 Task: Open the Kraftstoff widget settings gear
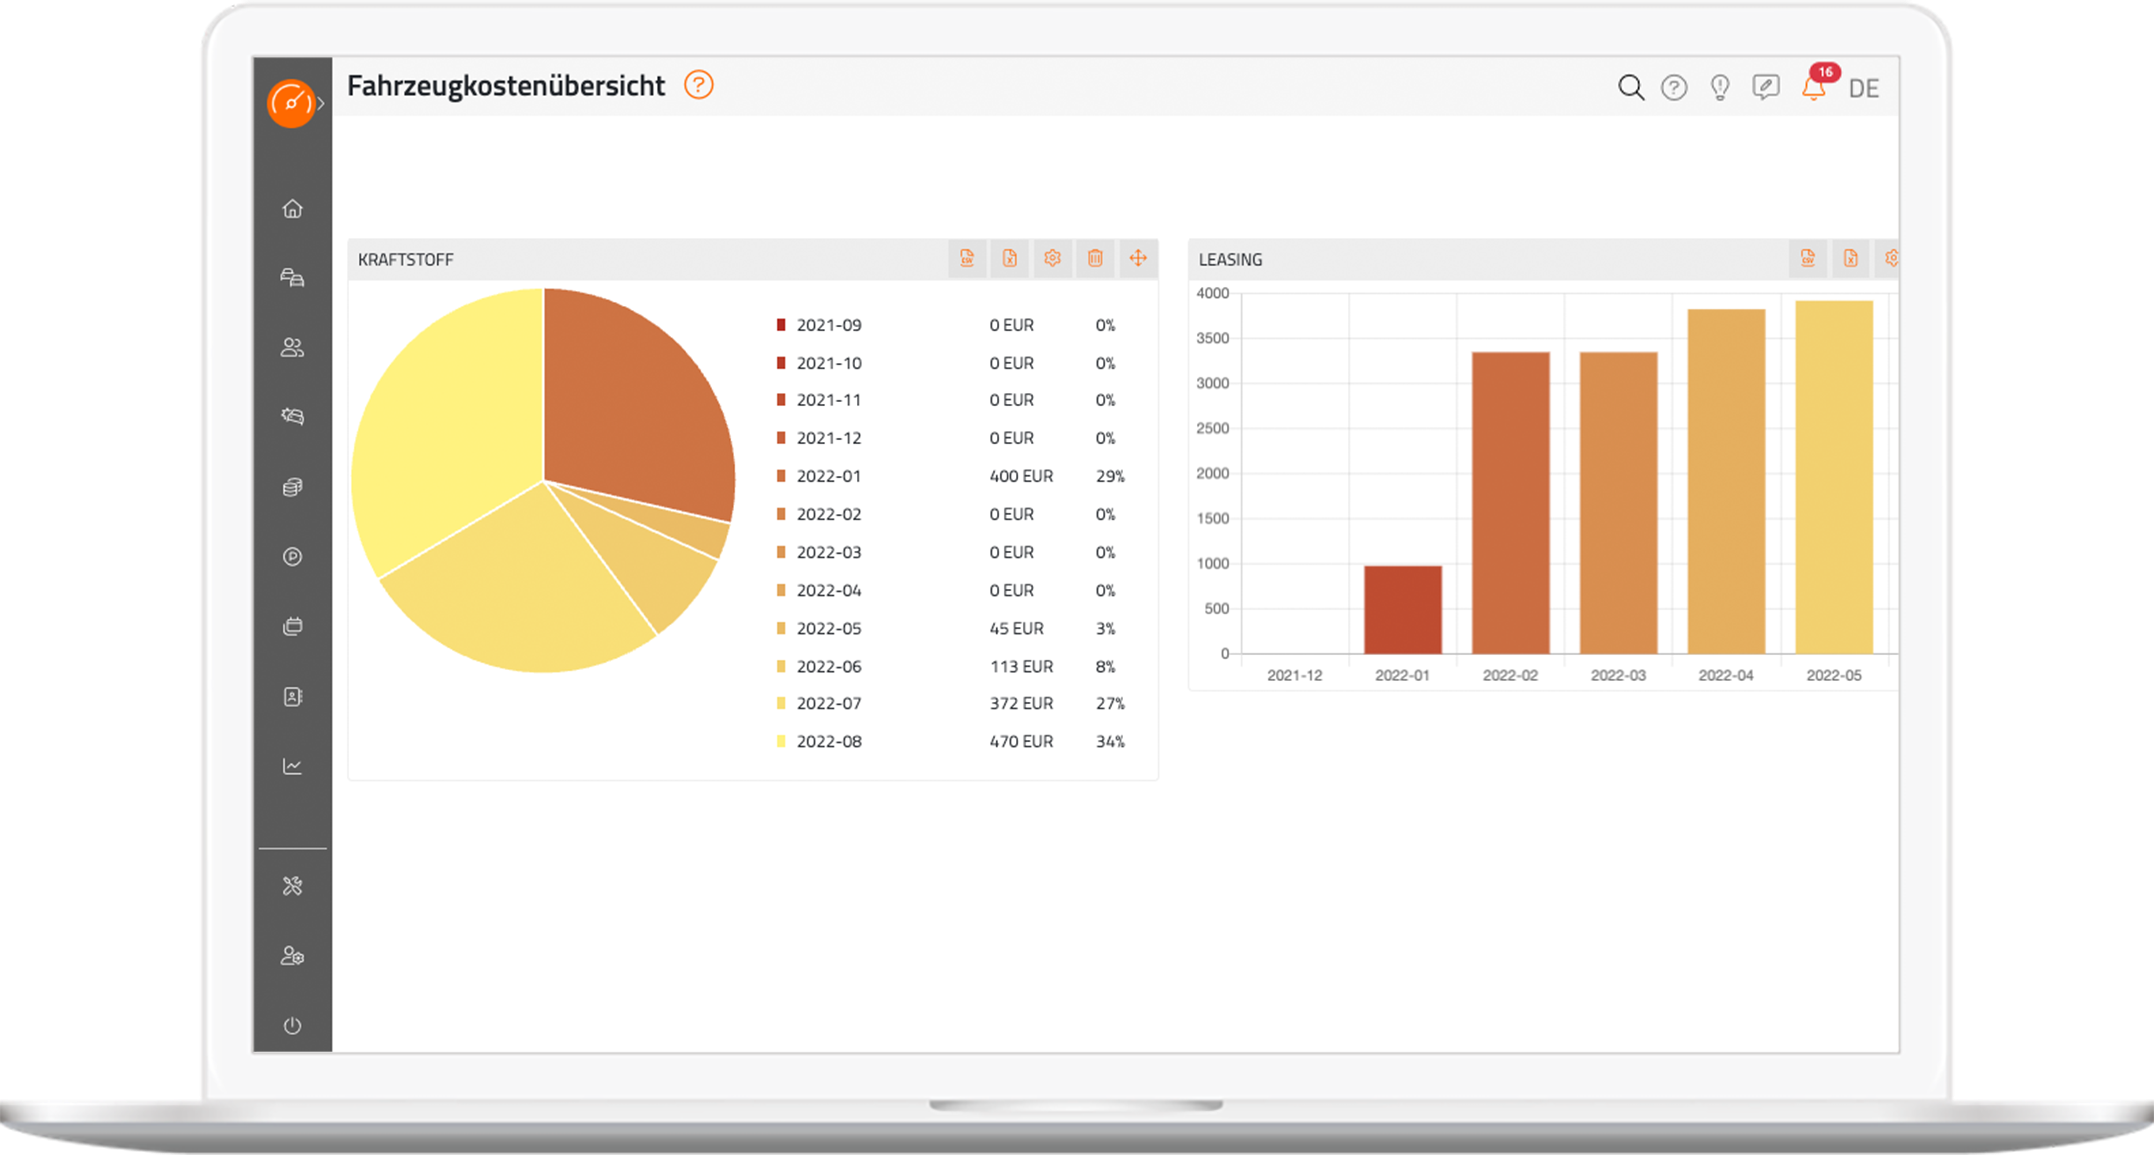pyautogui.click(x=1052, y=259)
